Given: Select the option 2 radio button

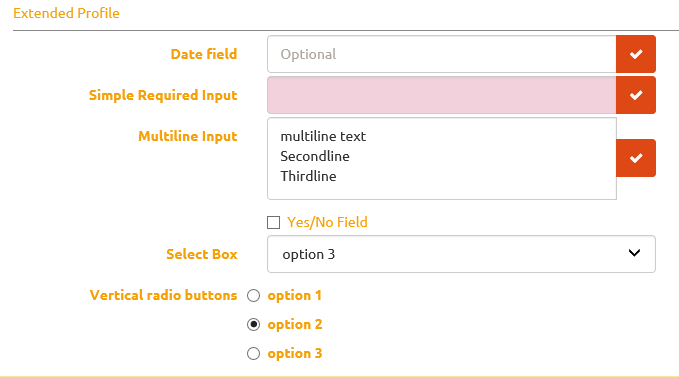Looking at the screenshot, I should [x=253, y=325].
